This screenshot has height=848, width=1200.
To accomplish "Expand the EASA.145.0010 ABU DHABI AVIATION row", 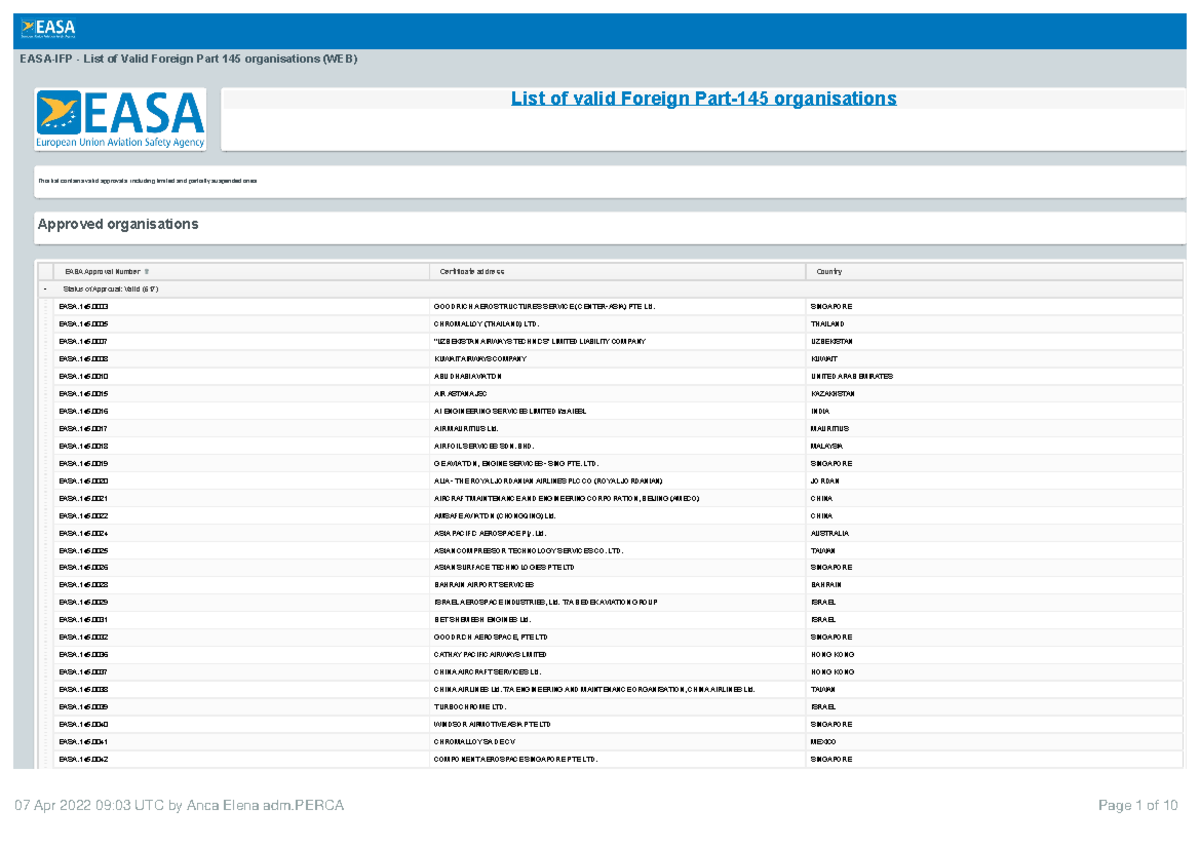I will tap(48, 376).
